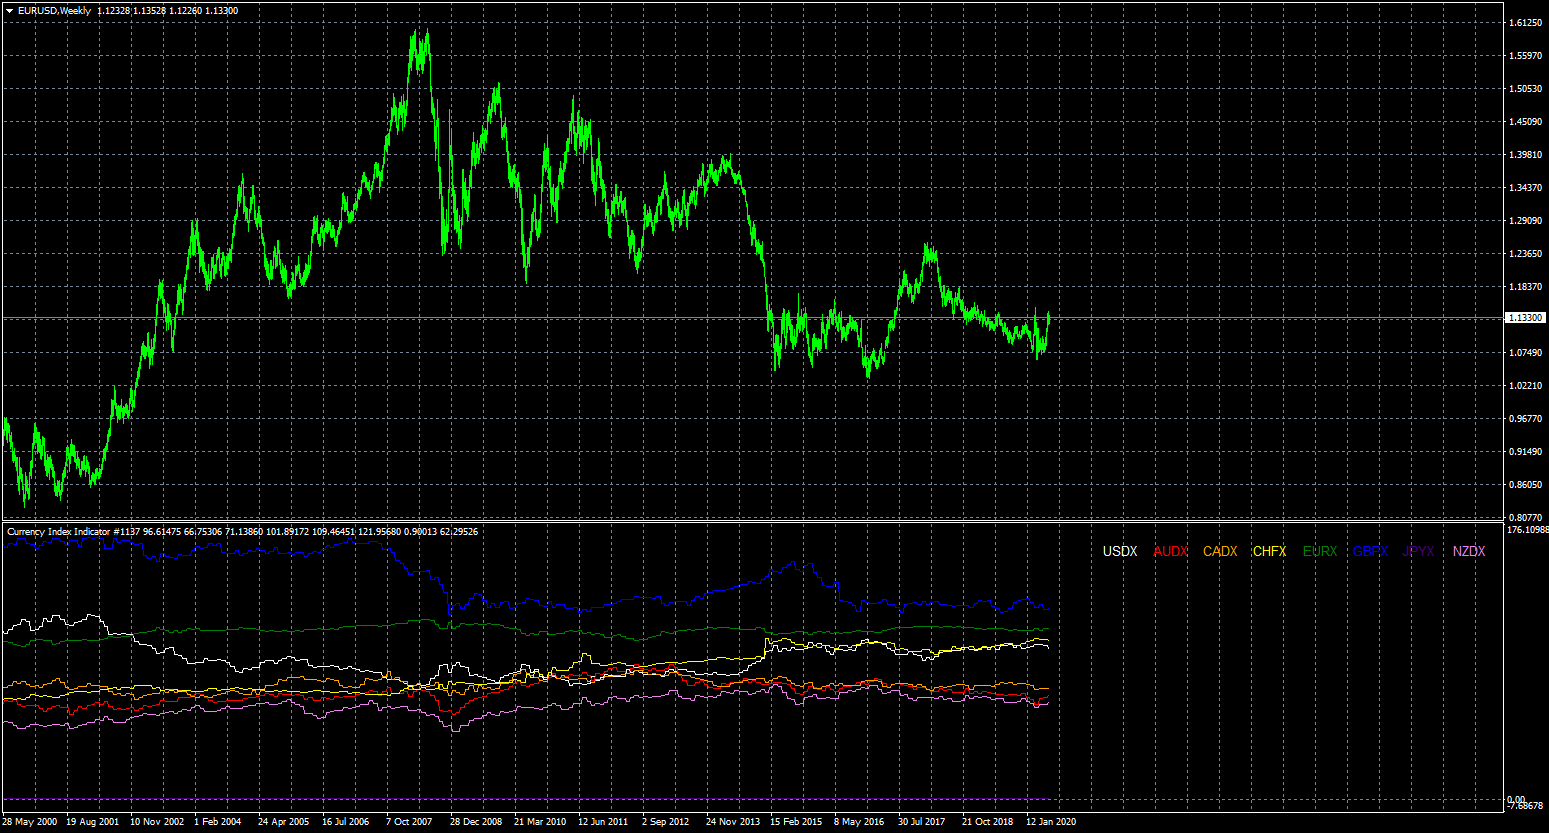Viewport: 1549px width, 833px height.
Task: Click the 1.23650 price scale value
Action: tap(1524, 253)
